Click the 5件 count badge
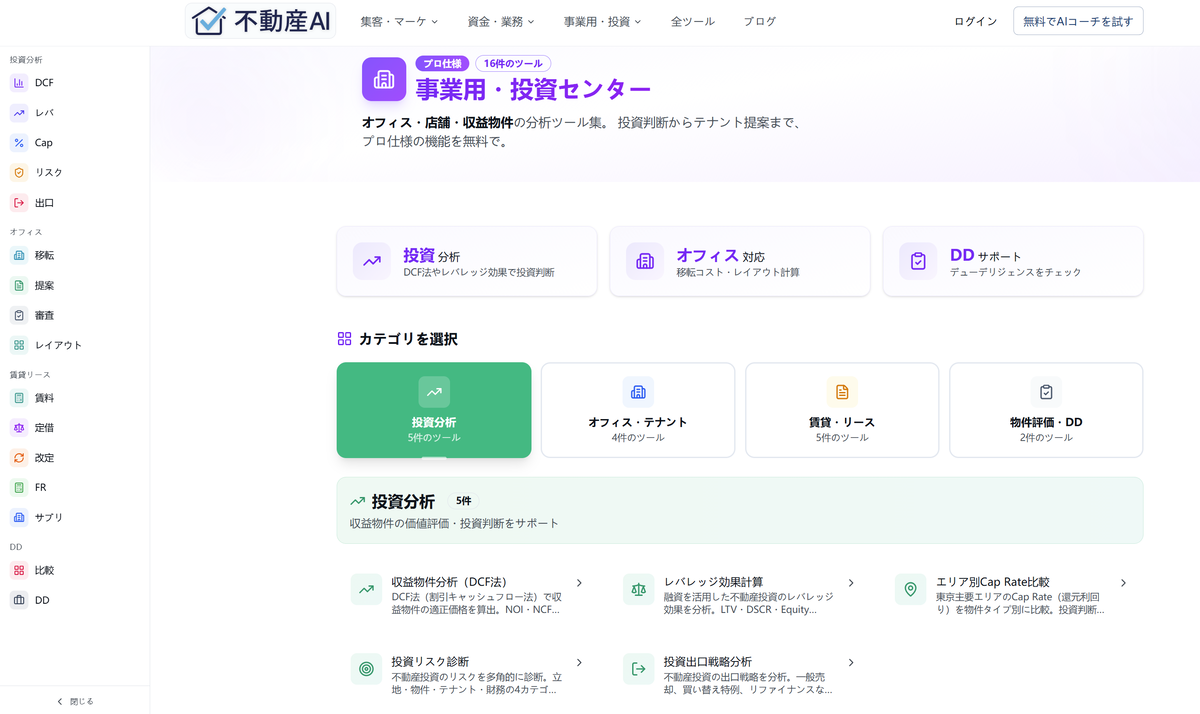 coord(464,501)
